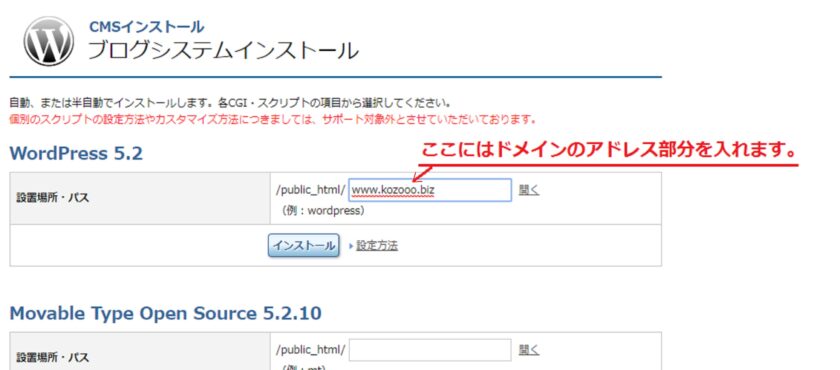Click the /public_html/ prefix in WordPress row
This screenshot has width=840, height=370.
311,190
